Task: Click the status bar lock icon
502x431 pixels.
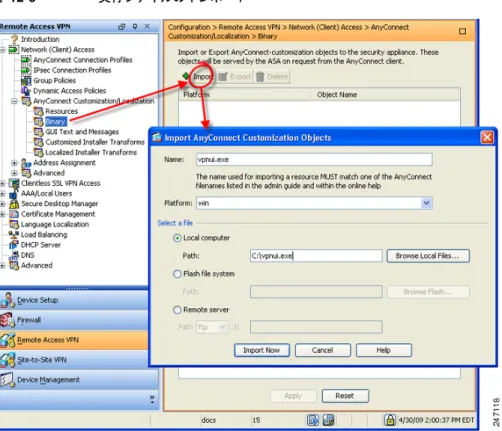Action: pos(390,420)
